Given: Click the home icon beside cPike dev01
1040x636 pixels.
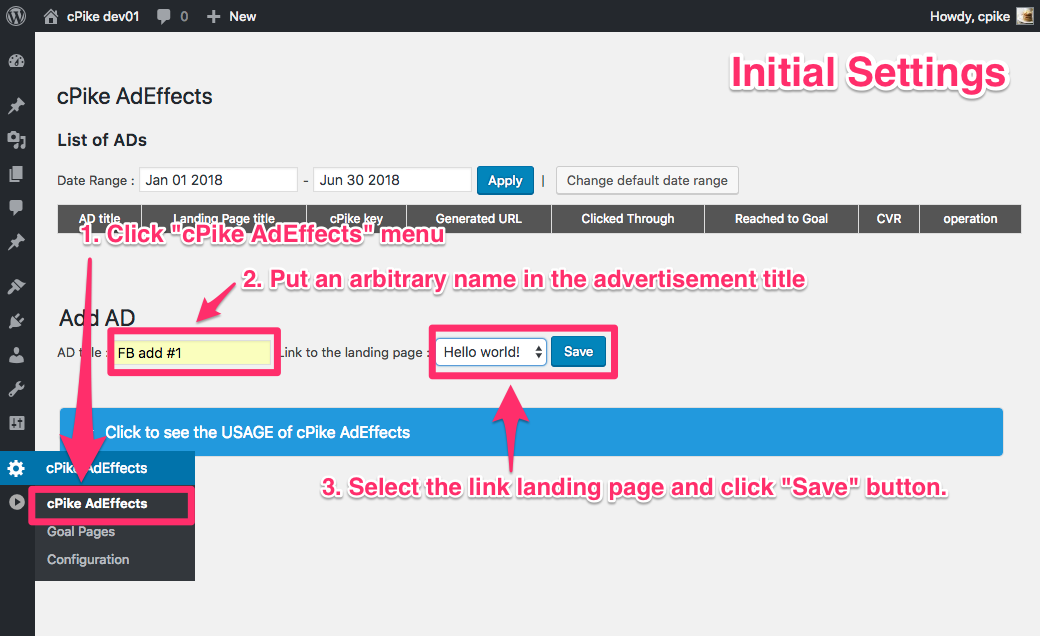Looking at the screenshot, I should tap(50, 17).
